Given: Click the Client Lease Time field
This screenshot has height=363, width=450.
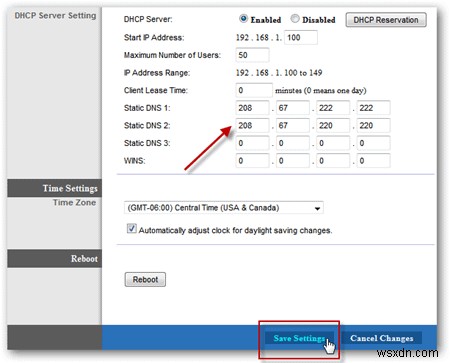Looking at the screenshot, I should pos(254,90).
